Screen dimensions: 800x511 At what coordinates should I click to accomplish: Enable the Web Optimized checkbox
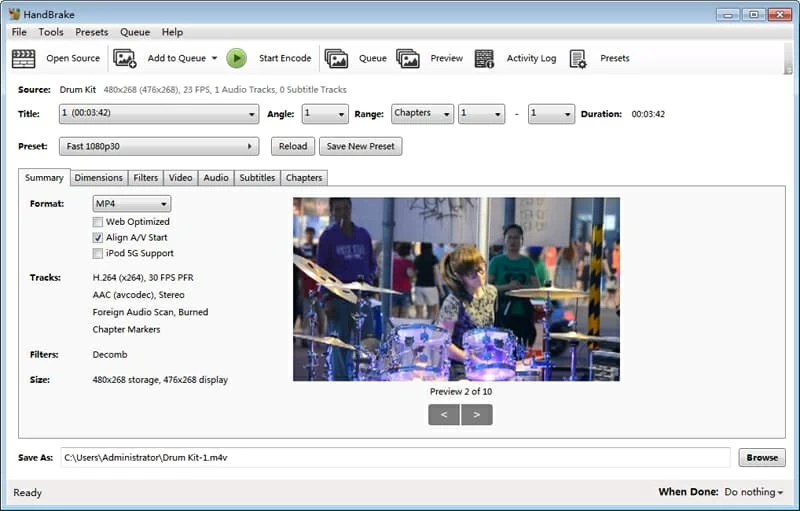tap(98, 222)
